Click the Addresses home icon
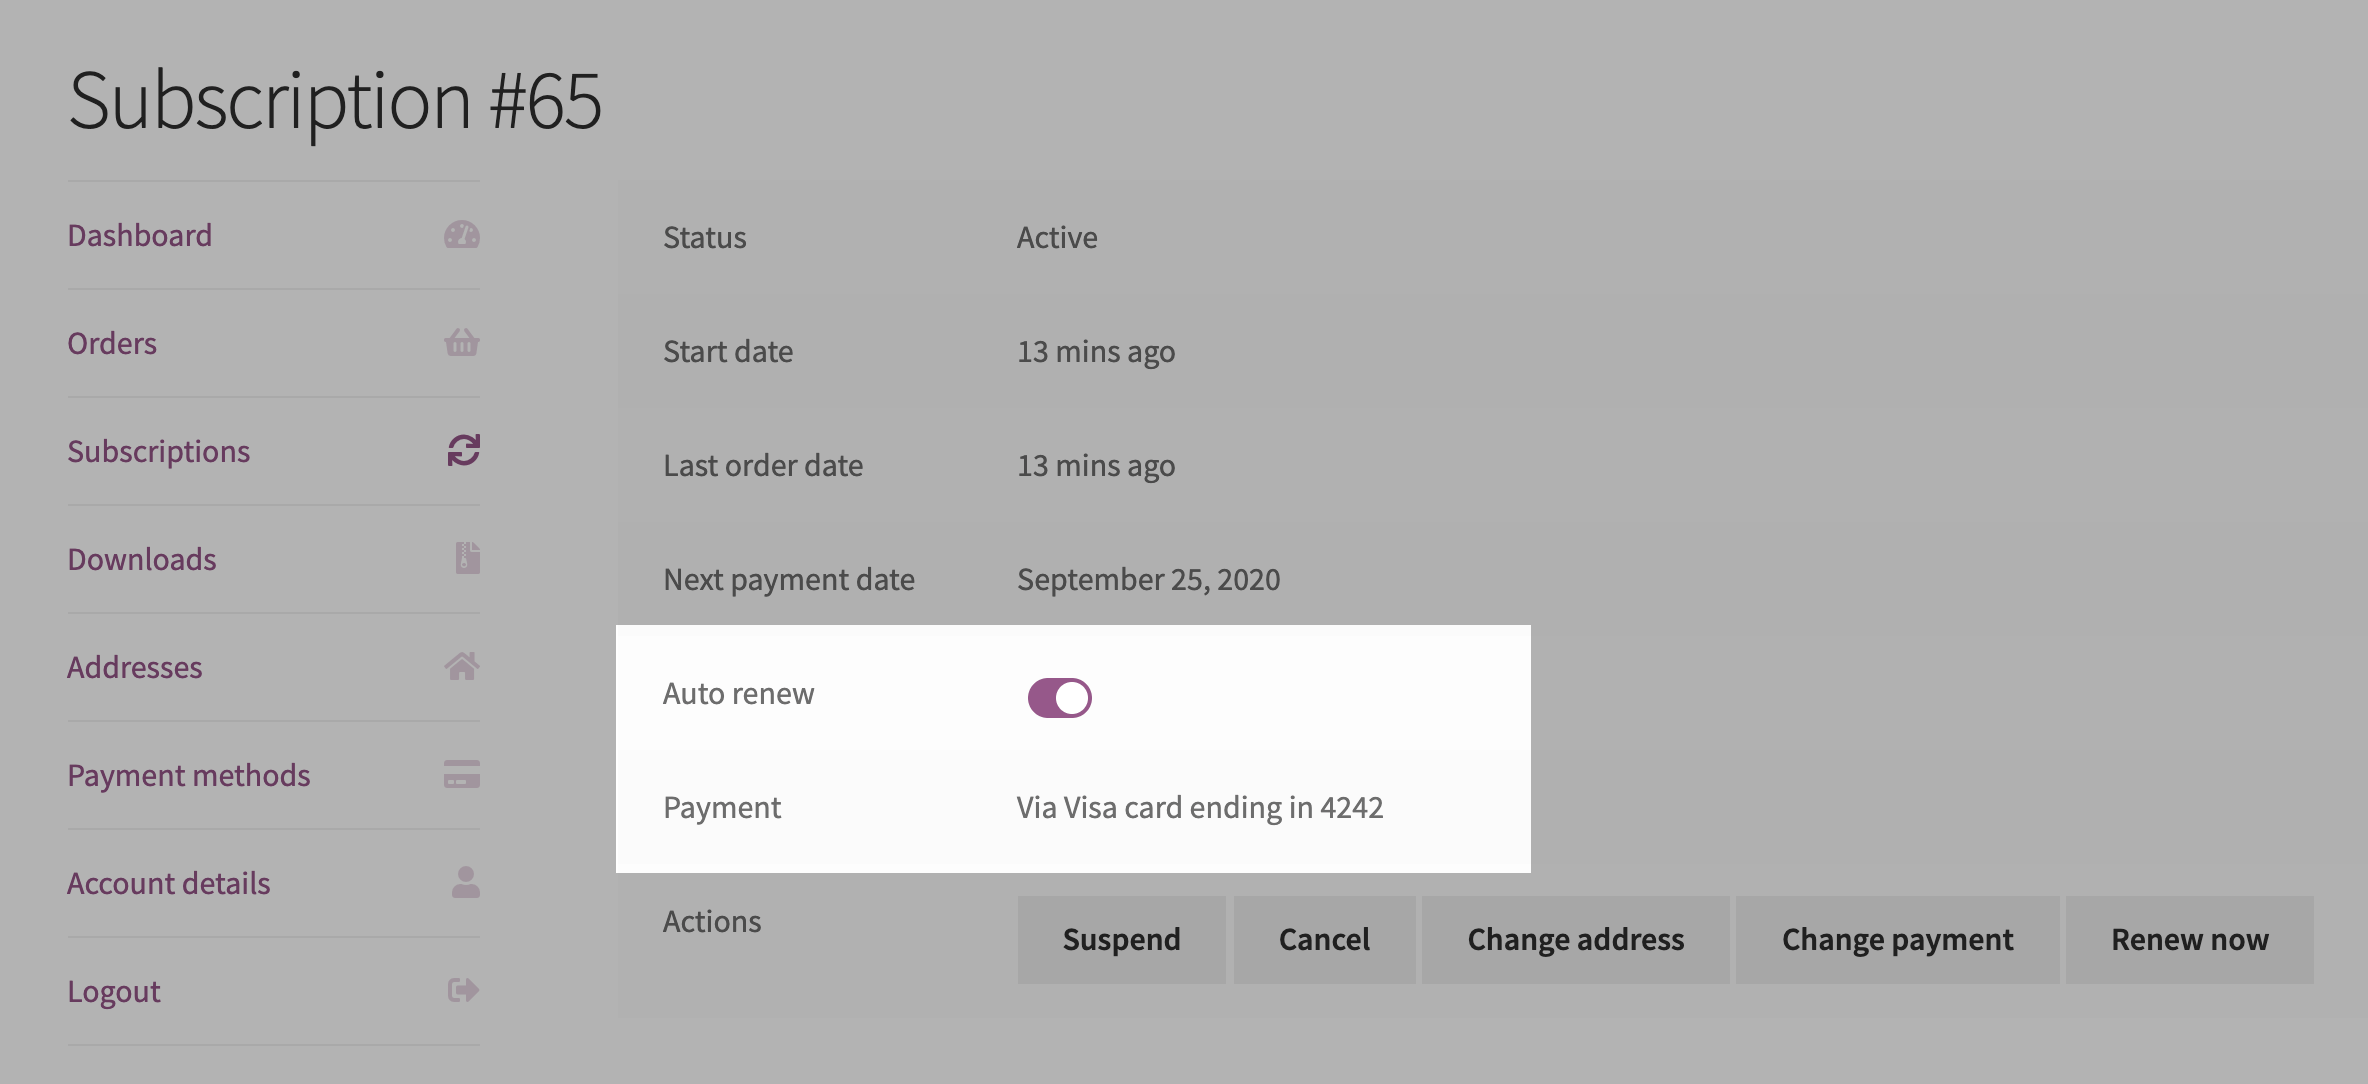 click(461, 666)
